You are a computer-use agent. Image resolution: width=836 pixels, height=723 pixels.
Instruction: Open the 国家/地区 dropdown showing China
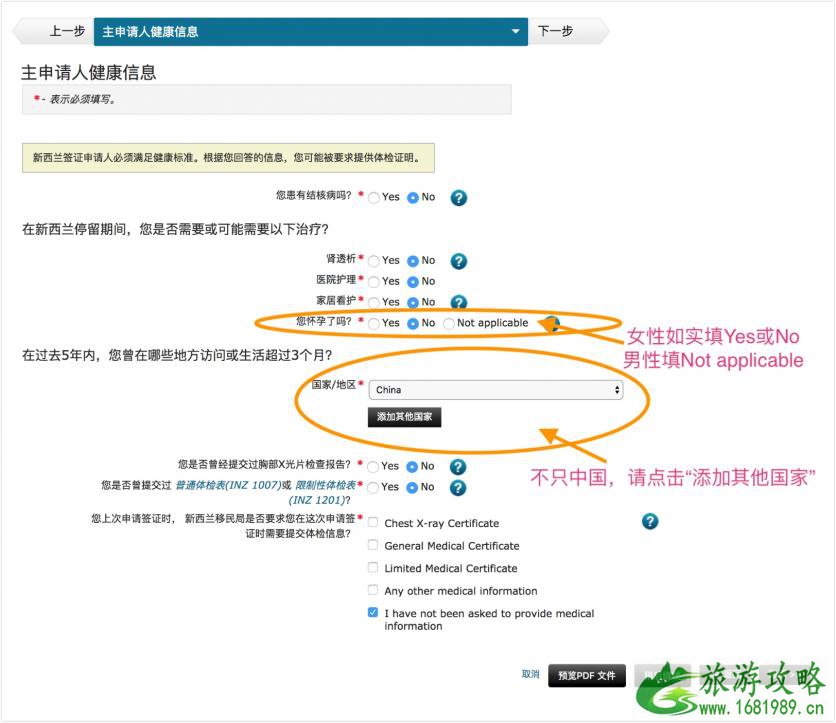tap(495, 388)
